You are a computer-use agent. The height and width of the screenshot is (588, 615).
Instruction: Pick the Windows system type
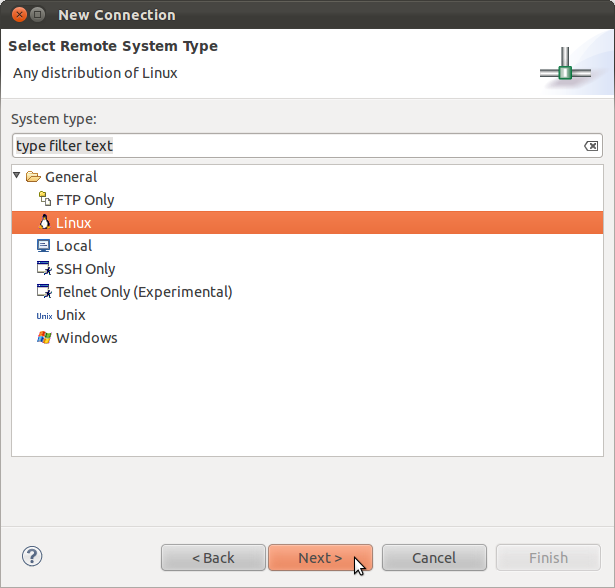click(87, 338)
